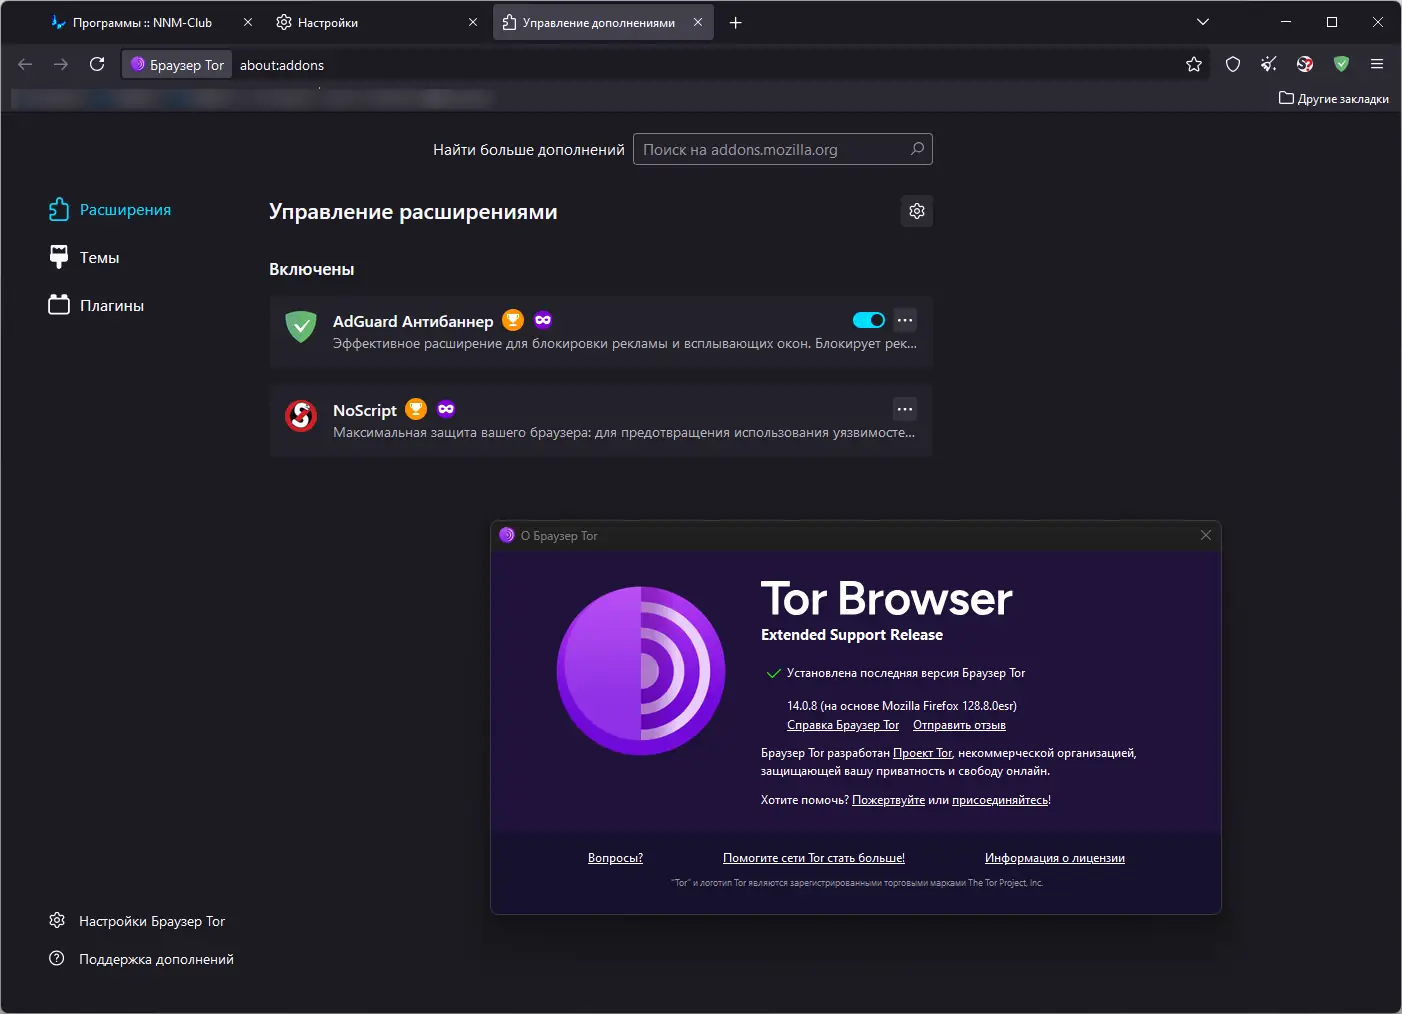Open the Темы category
1402x1014 pixels.
point(84,257)
